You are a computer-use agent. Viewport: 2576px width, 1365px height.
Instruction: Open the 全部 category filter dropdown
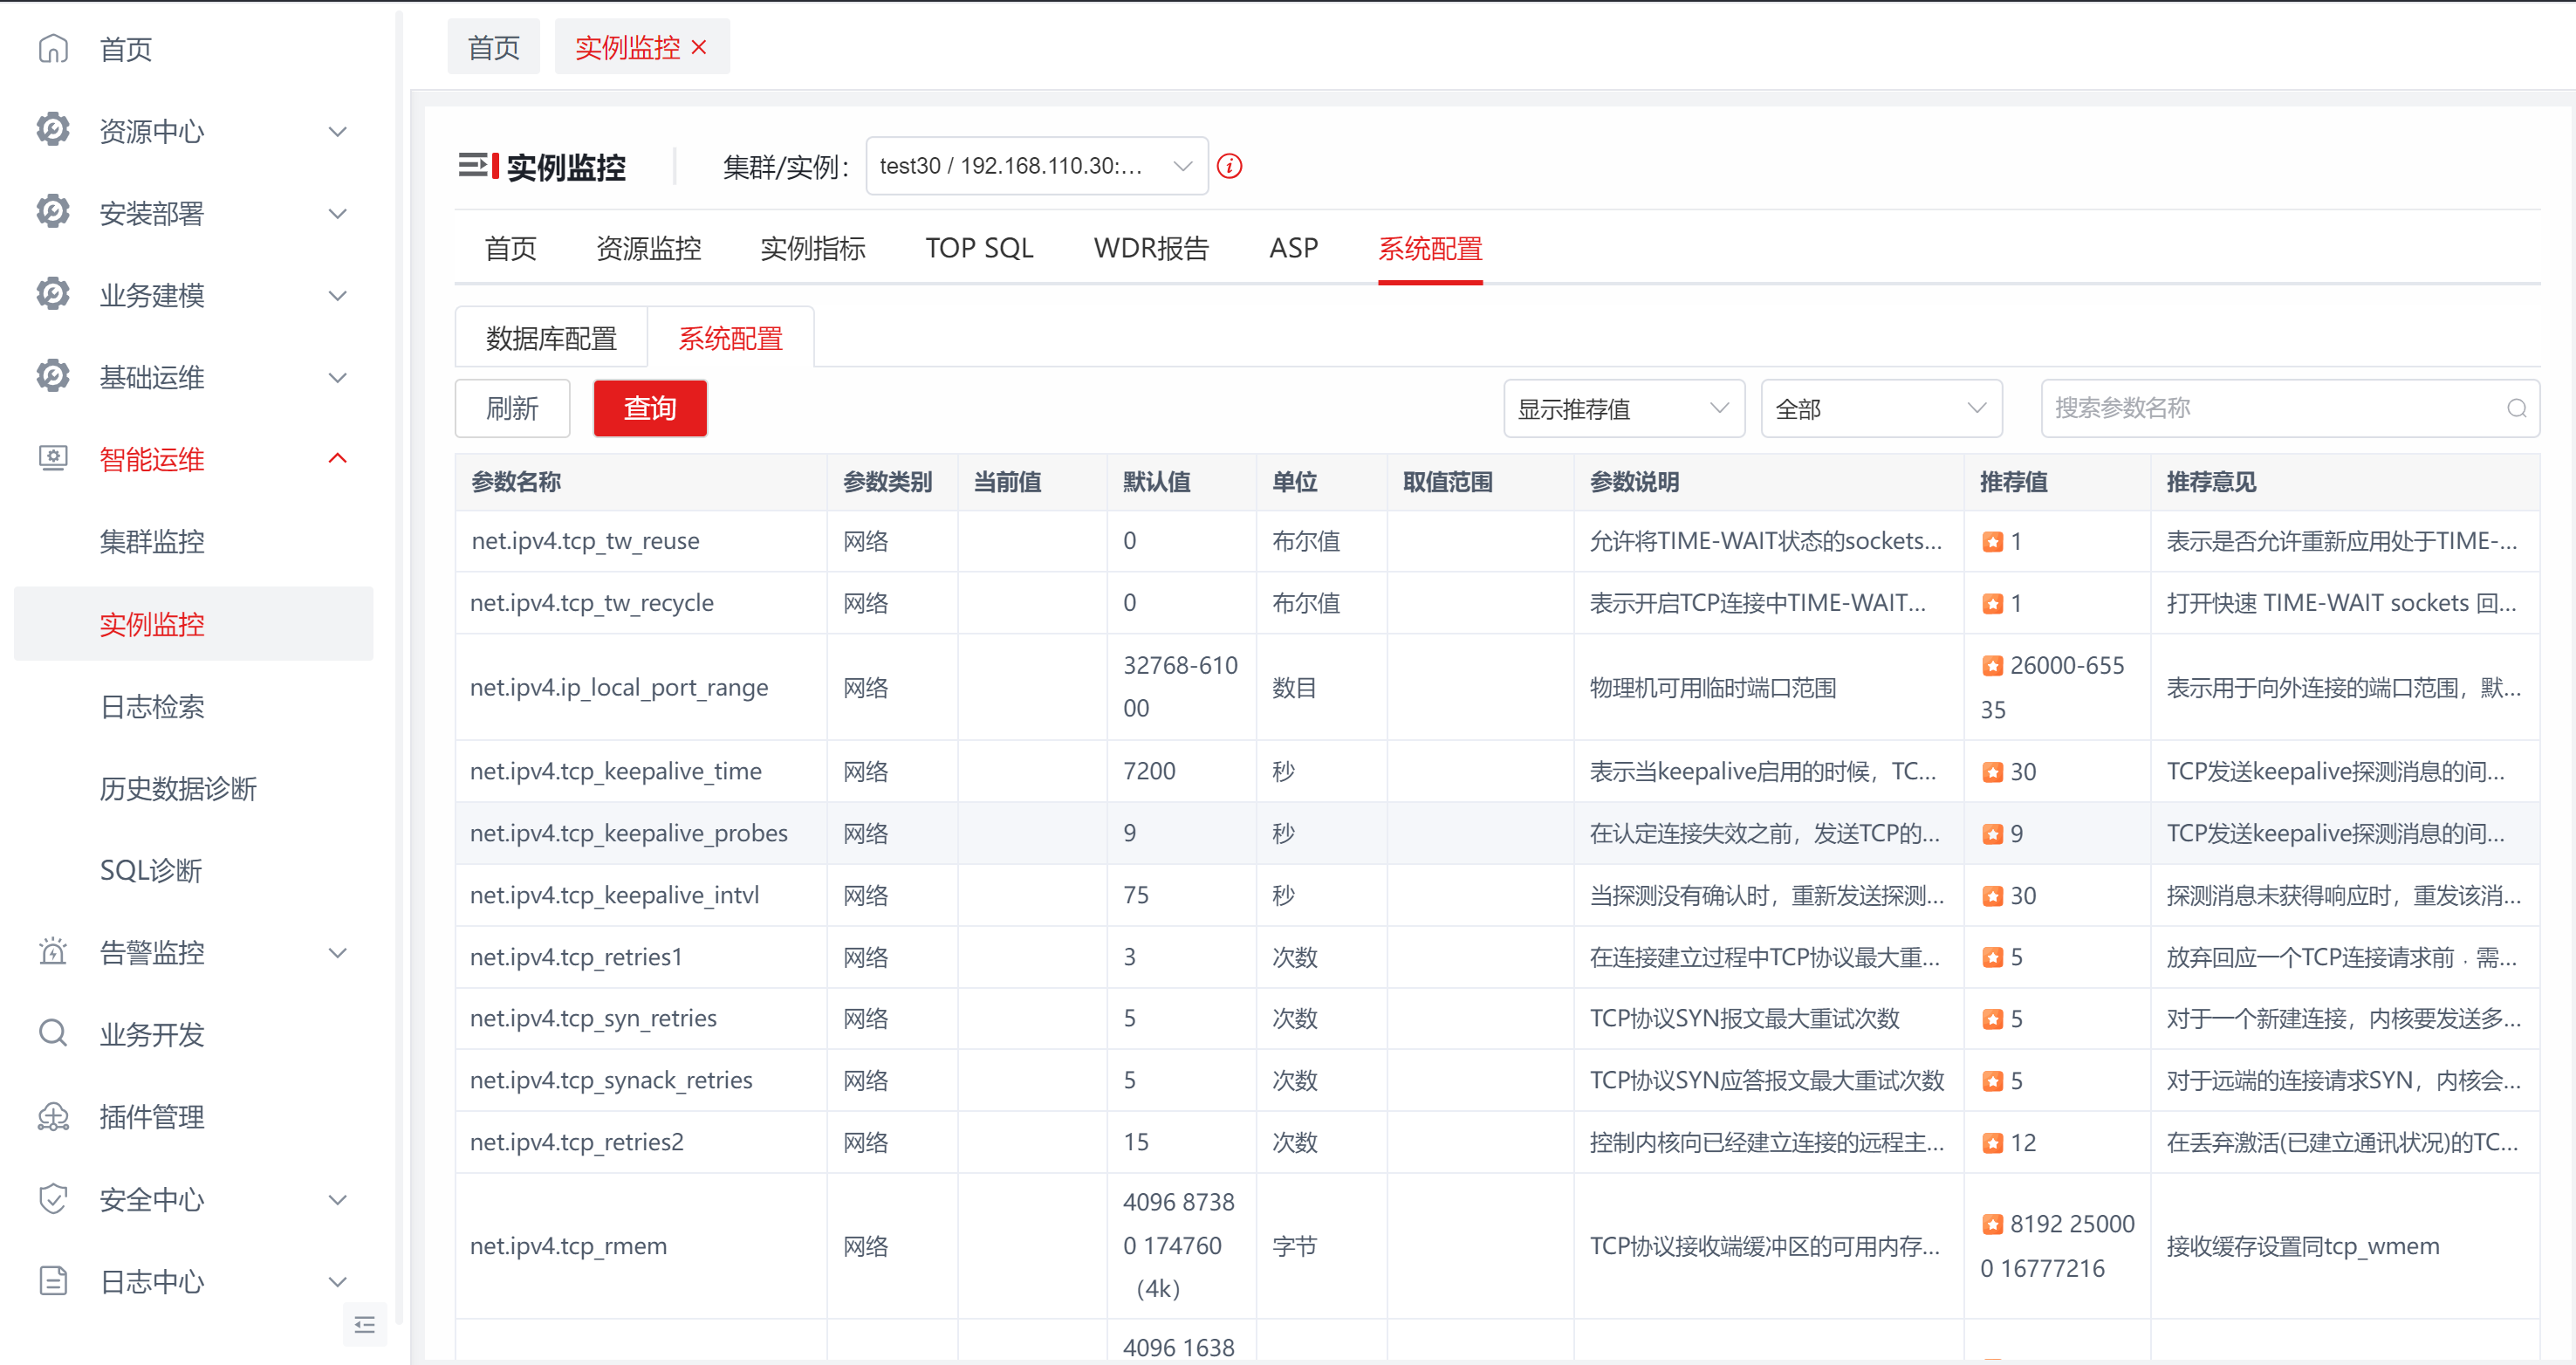point(1881,408)
